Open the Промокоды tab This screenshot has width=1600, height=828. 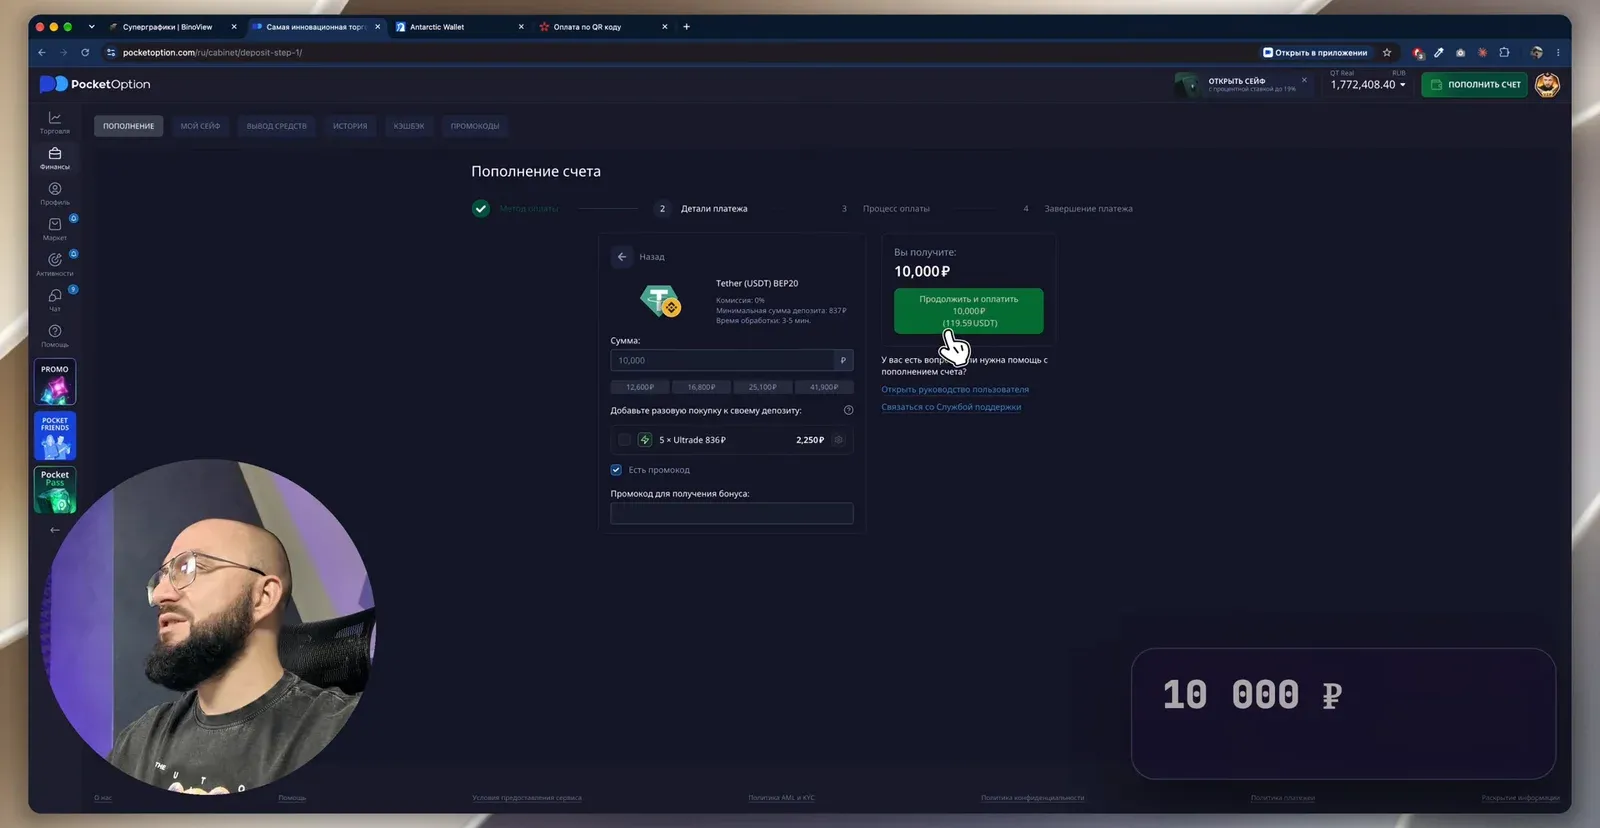coord(475,126)
